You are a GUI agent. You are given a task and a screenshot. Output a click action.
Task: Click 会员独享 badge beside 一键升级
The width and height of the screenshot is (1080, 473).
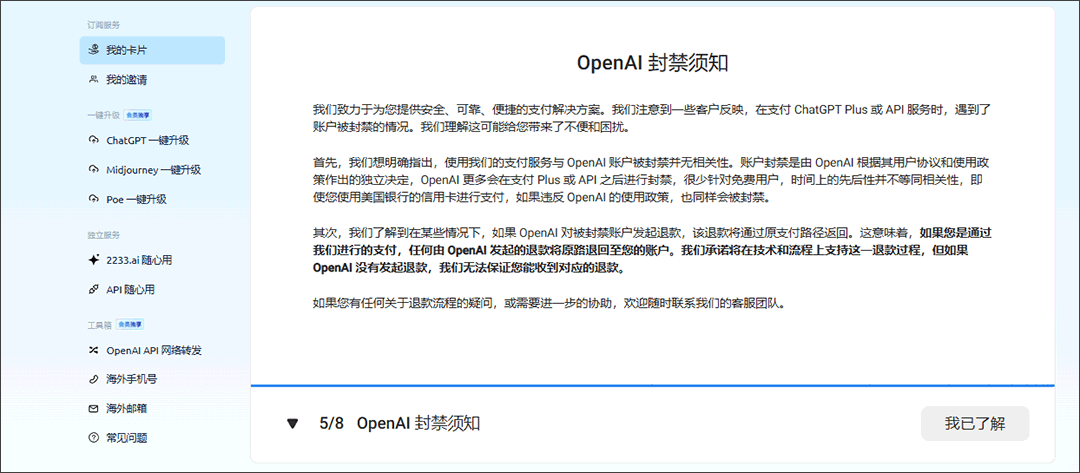[x=138, y=115]
